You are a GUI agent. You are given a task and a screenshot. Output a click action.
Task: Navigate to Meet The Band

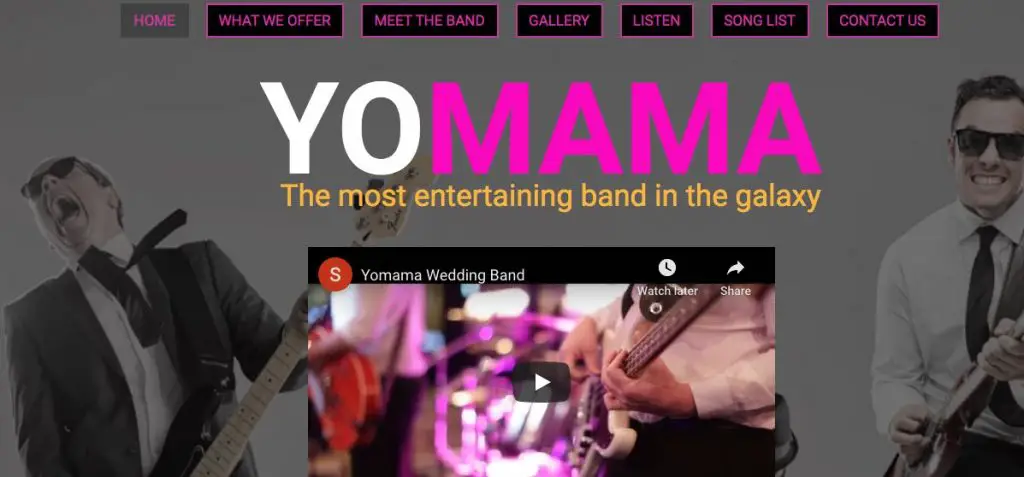coord(430,20)
